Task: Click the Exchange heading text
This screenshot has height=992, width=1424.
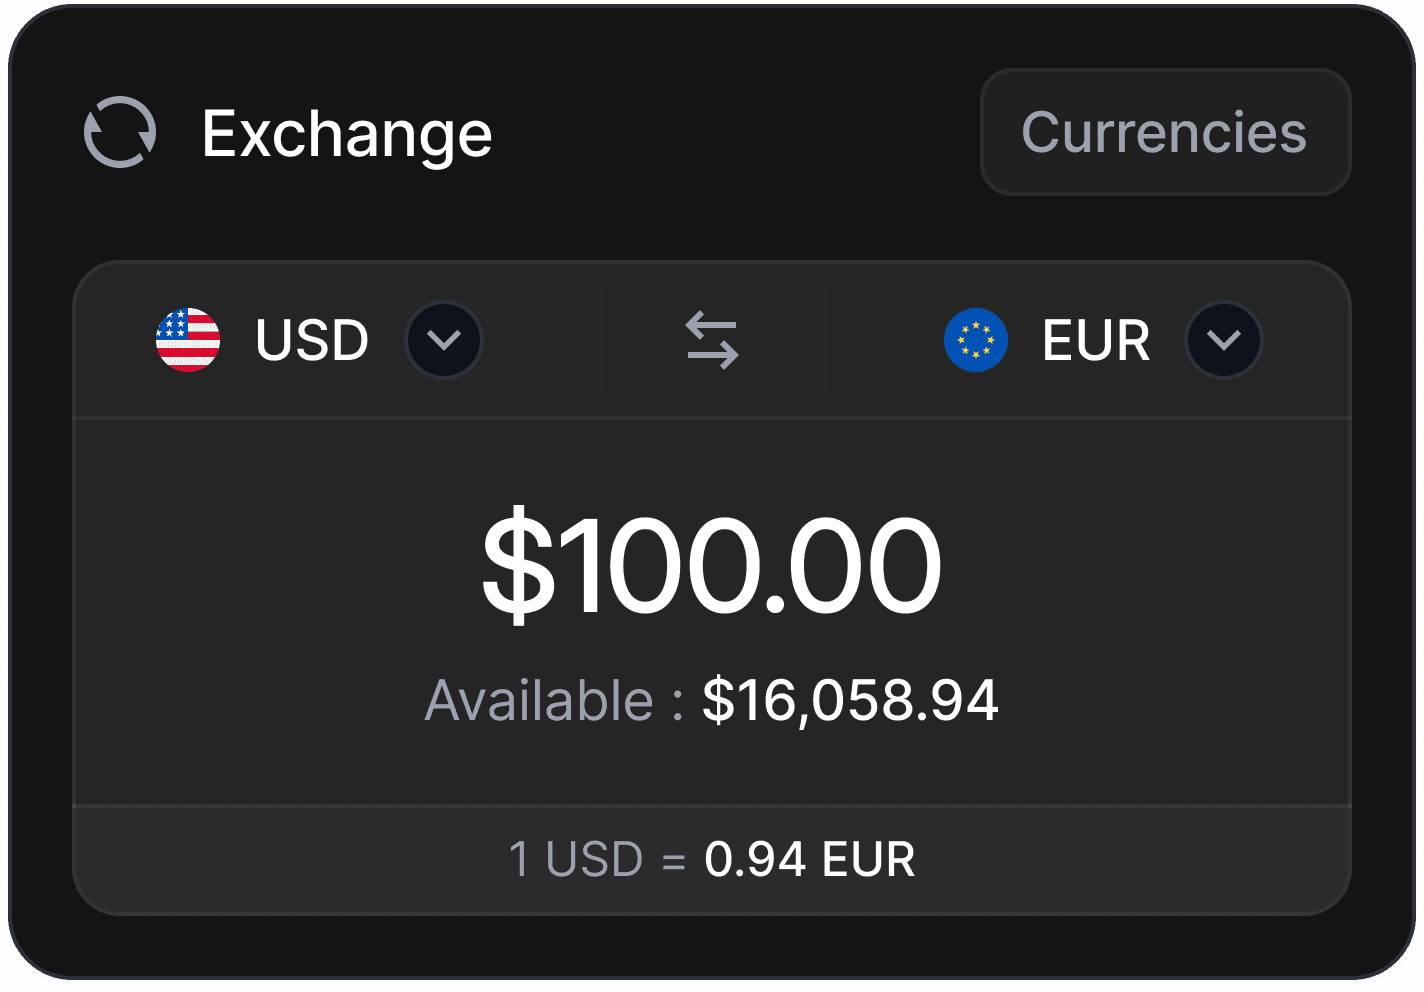Action: click(347, 134)
